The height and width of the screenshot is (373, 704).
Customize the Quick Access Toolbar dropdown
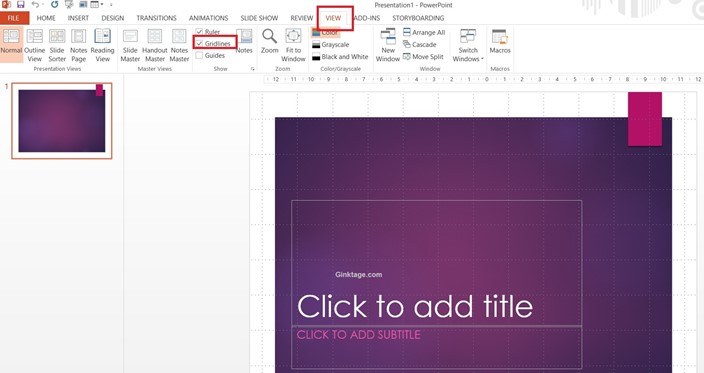(x=111, y=4)
